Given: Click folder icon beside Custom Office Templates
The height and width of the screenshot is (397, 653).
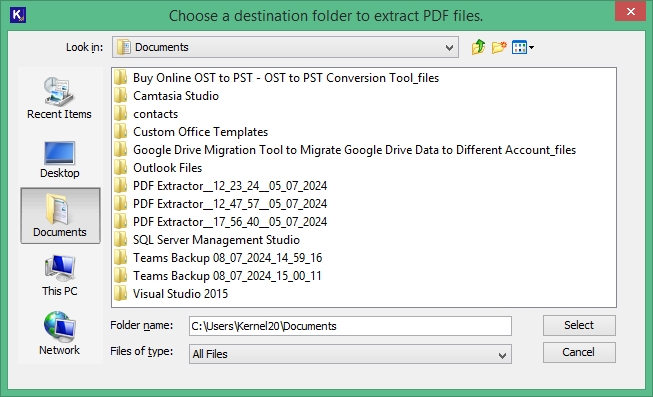Looking at the screenshot, I should click(120, 132).
